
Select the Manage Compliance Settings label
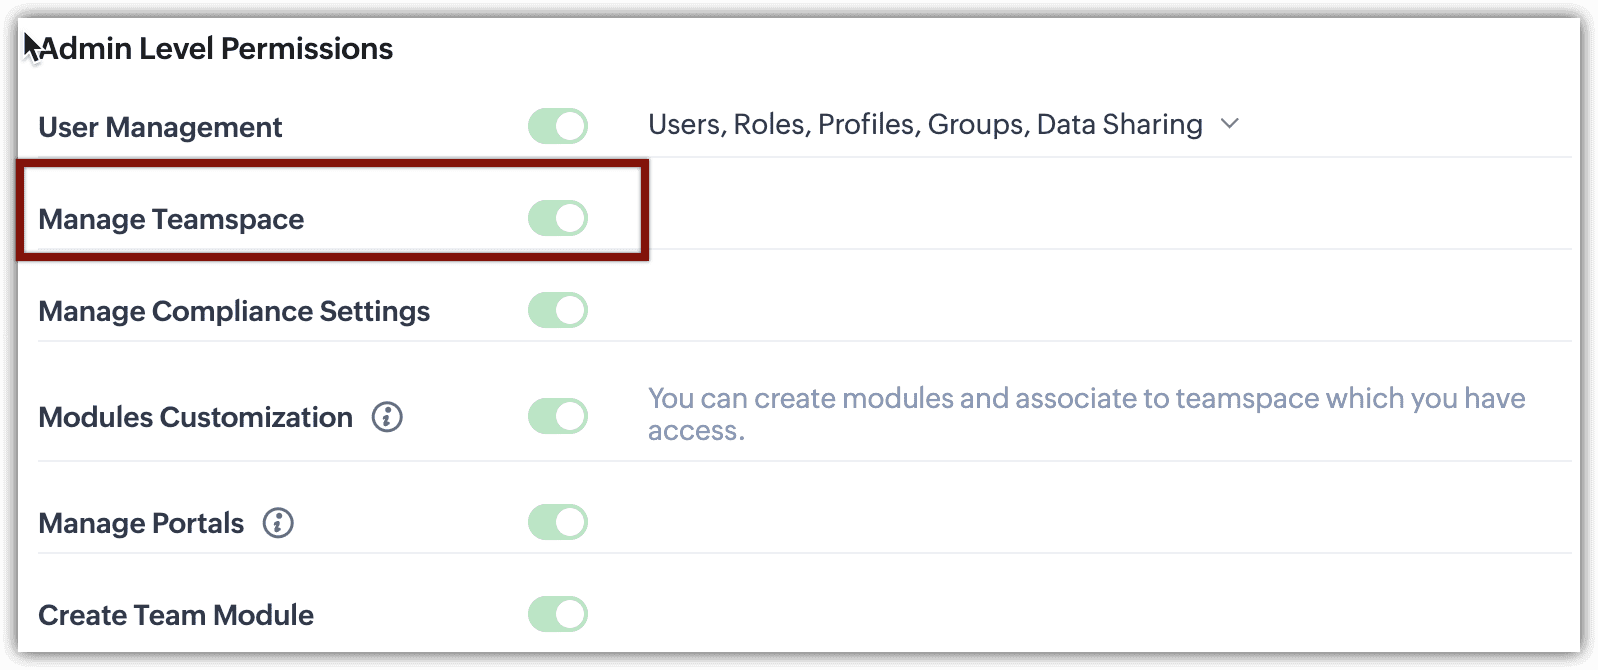coord(234,312)
